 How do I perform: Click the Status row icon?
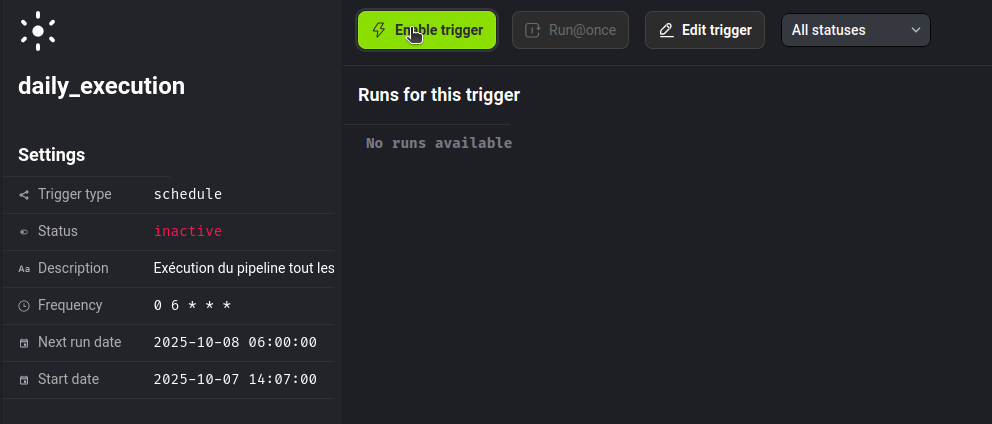(x=24, y=232)
